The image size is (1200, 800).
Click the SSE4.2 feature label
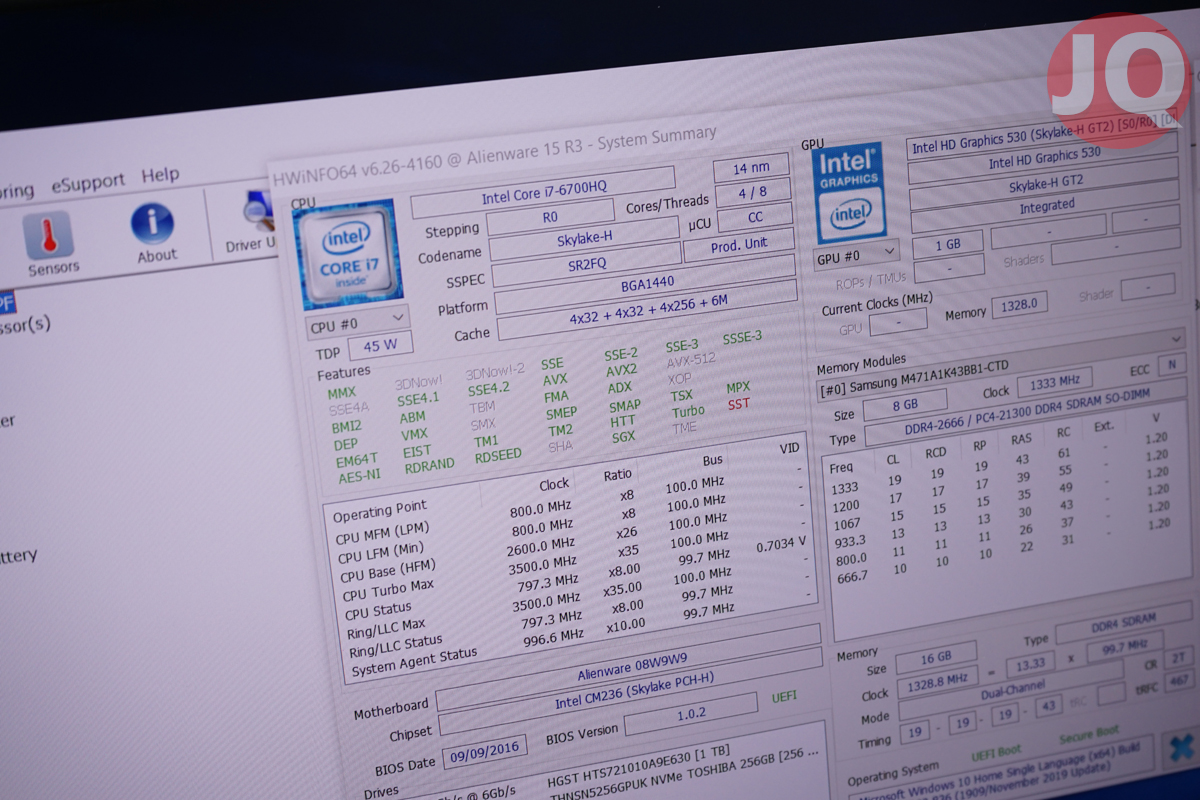coord(488,389)
